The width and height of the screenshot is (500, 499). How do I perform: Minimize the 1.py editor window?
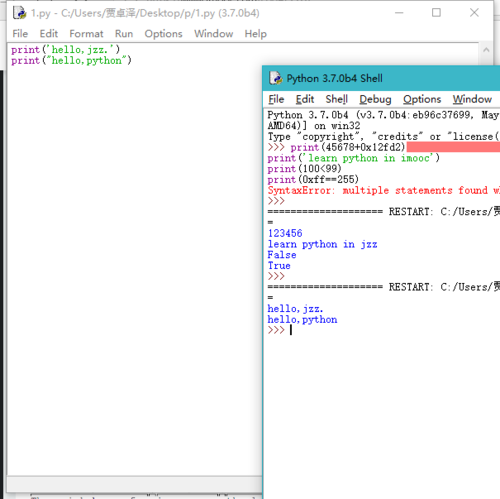pos(399,13)
